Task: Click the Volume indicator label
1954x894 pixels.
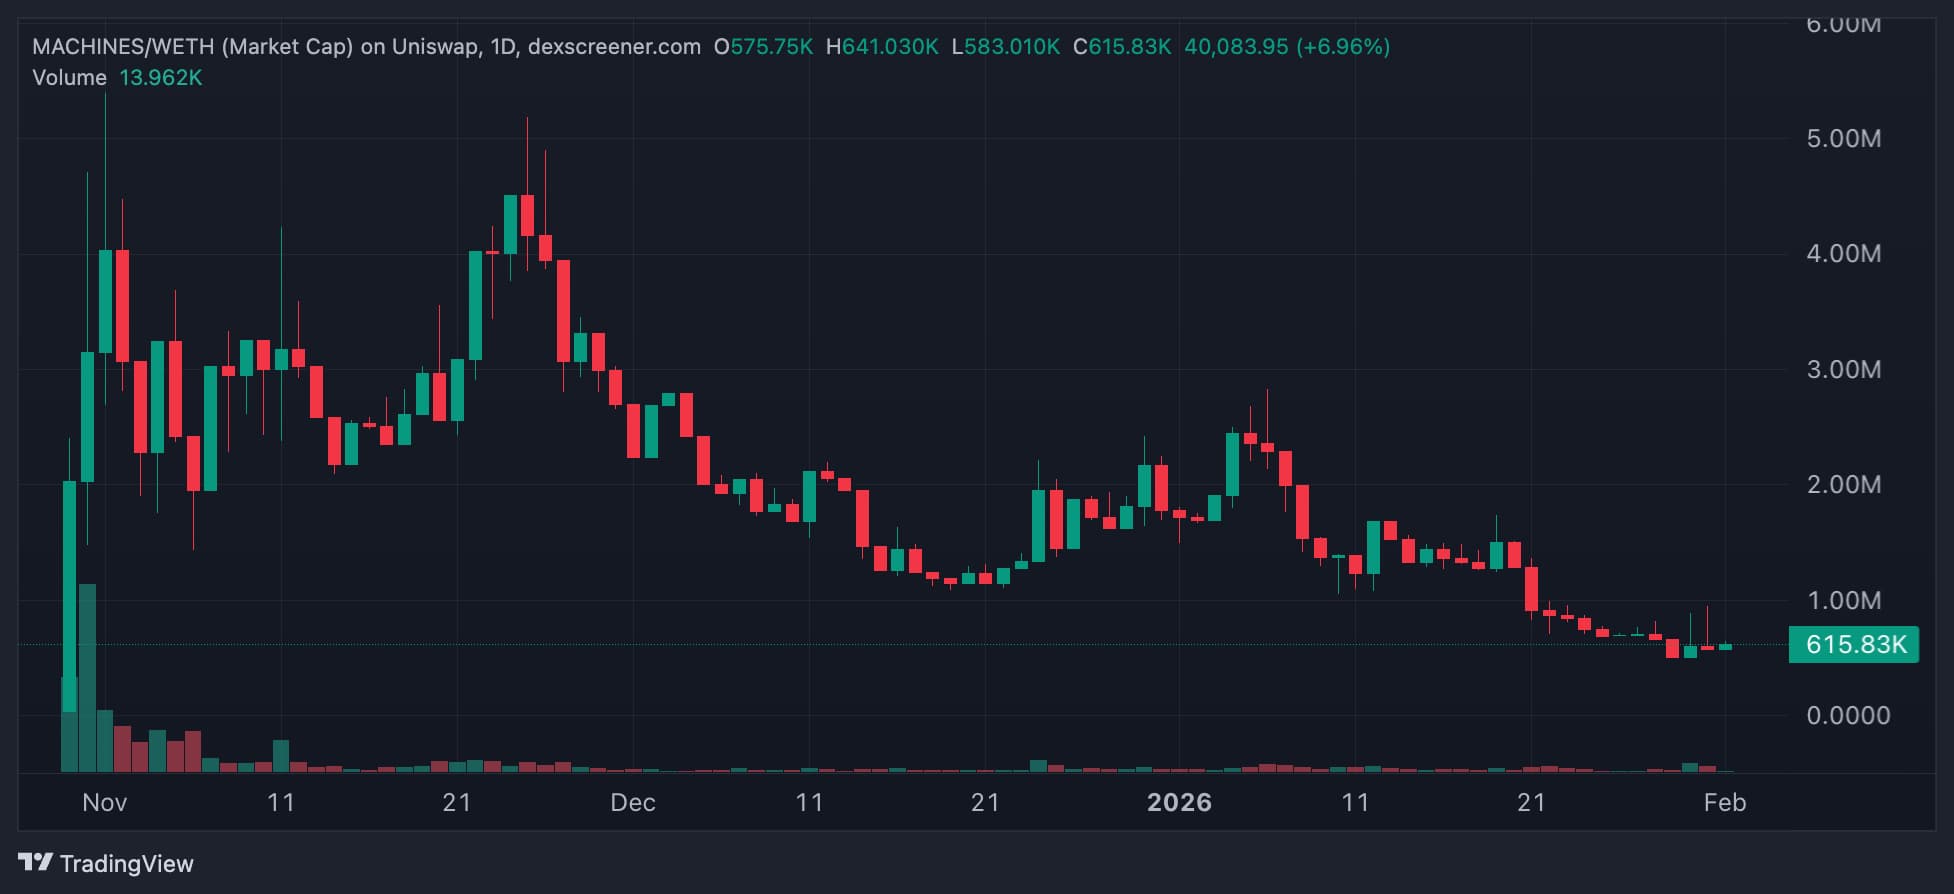Action: tap(69, 78)
